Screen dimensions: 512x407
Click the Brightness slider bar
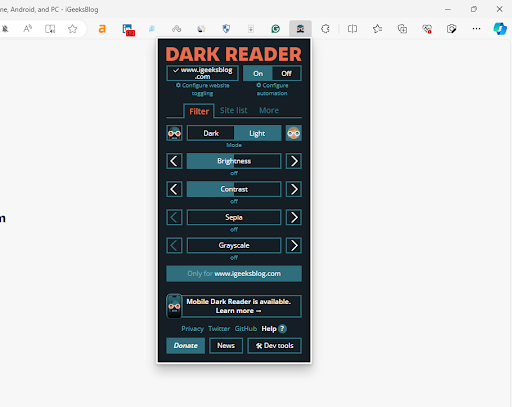click(234, 161)
